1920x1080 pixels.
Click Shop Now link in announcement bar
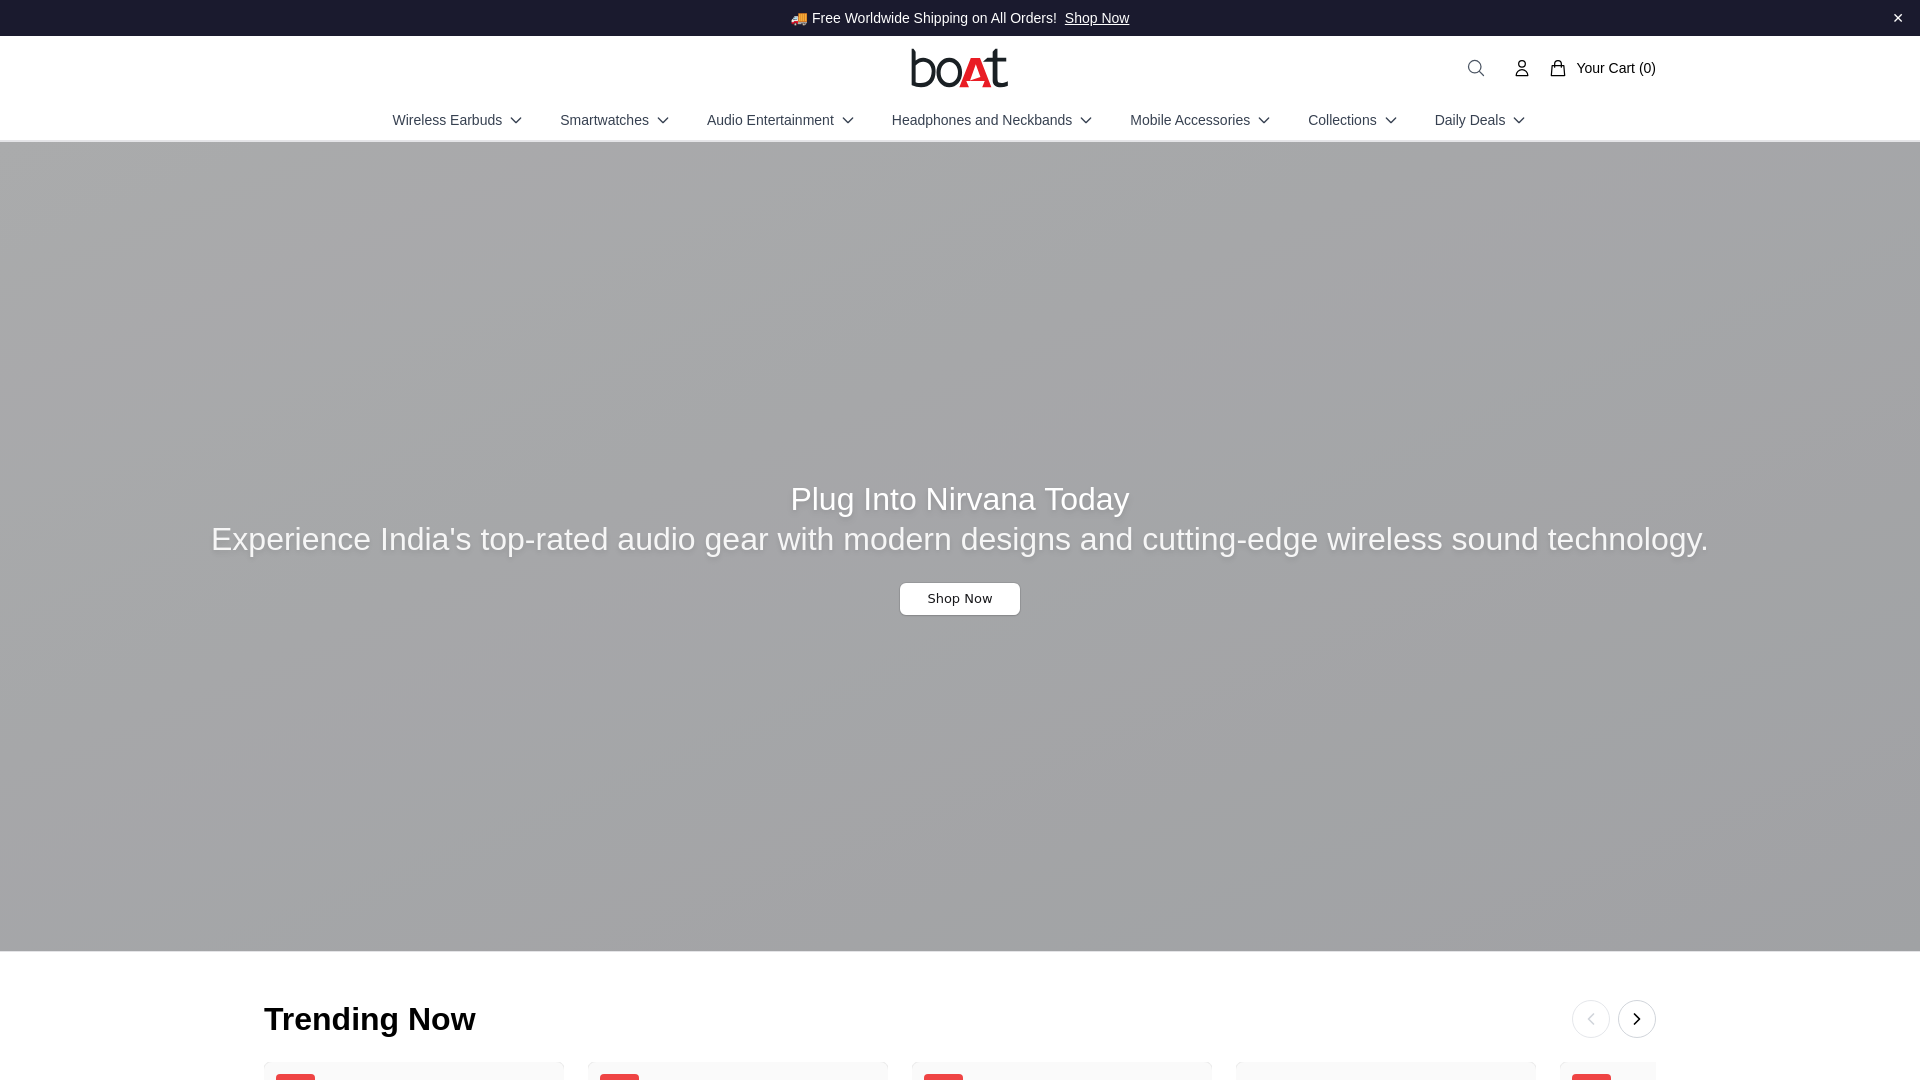[1097, 18]
